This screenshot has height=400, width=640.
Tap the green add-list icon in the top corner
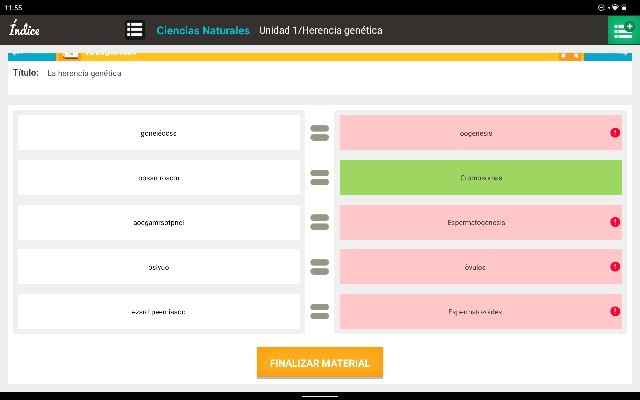(x=624, y=30)
